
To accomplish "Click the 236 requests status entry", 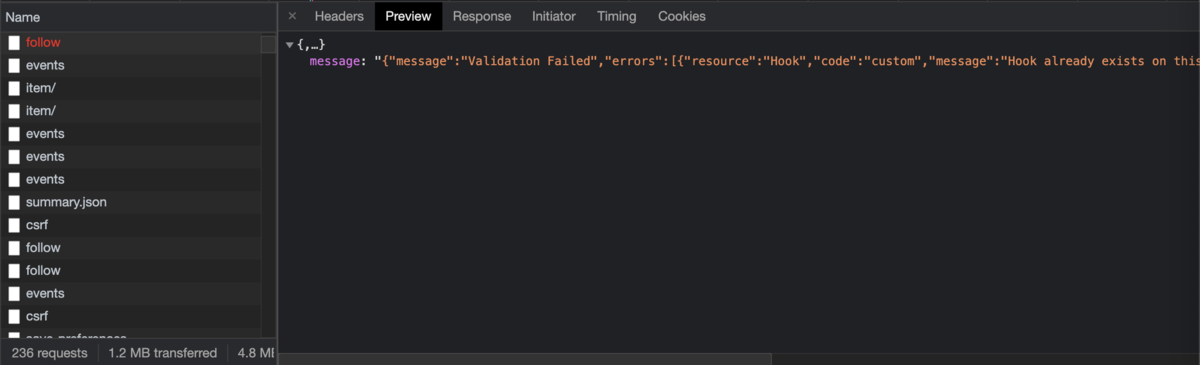I will coord(49,353).
